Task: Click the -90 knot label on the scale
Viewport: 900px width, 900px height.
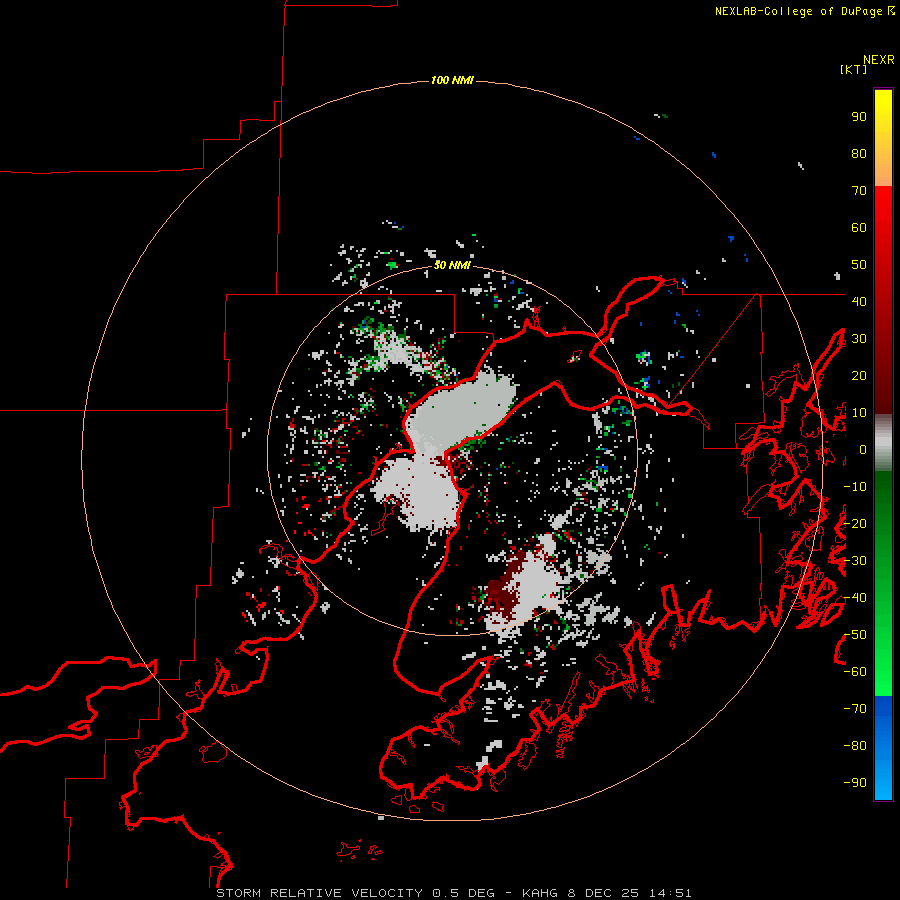Action: pos(855,782)
